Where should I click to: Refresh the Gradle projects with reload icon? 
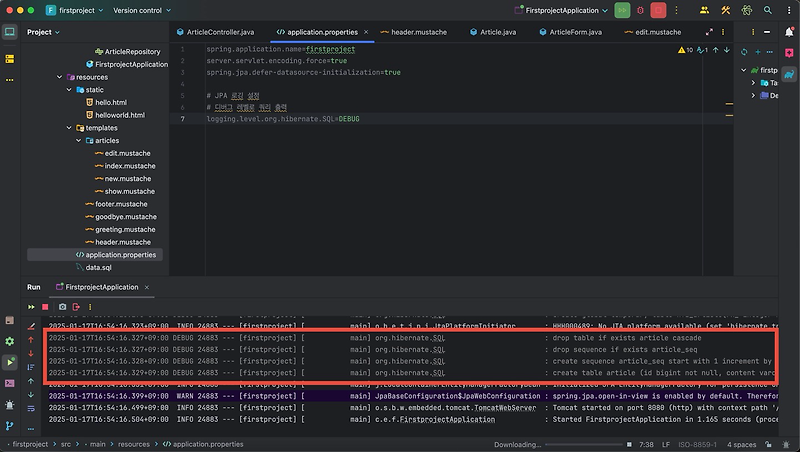click(x=744, y=52)
